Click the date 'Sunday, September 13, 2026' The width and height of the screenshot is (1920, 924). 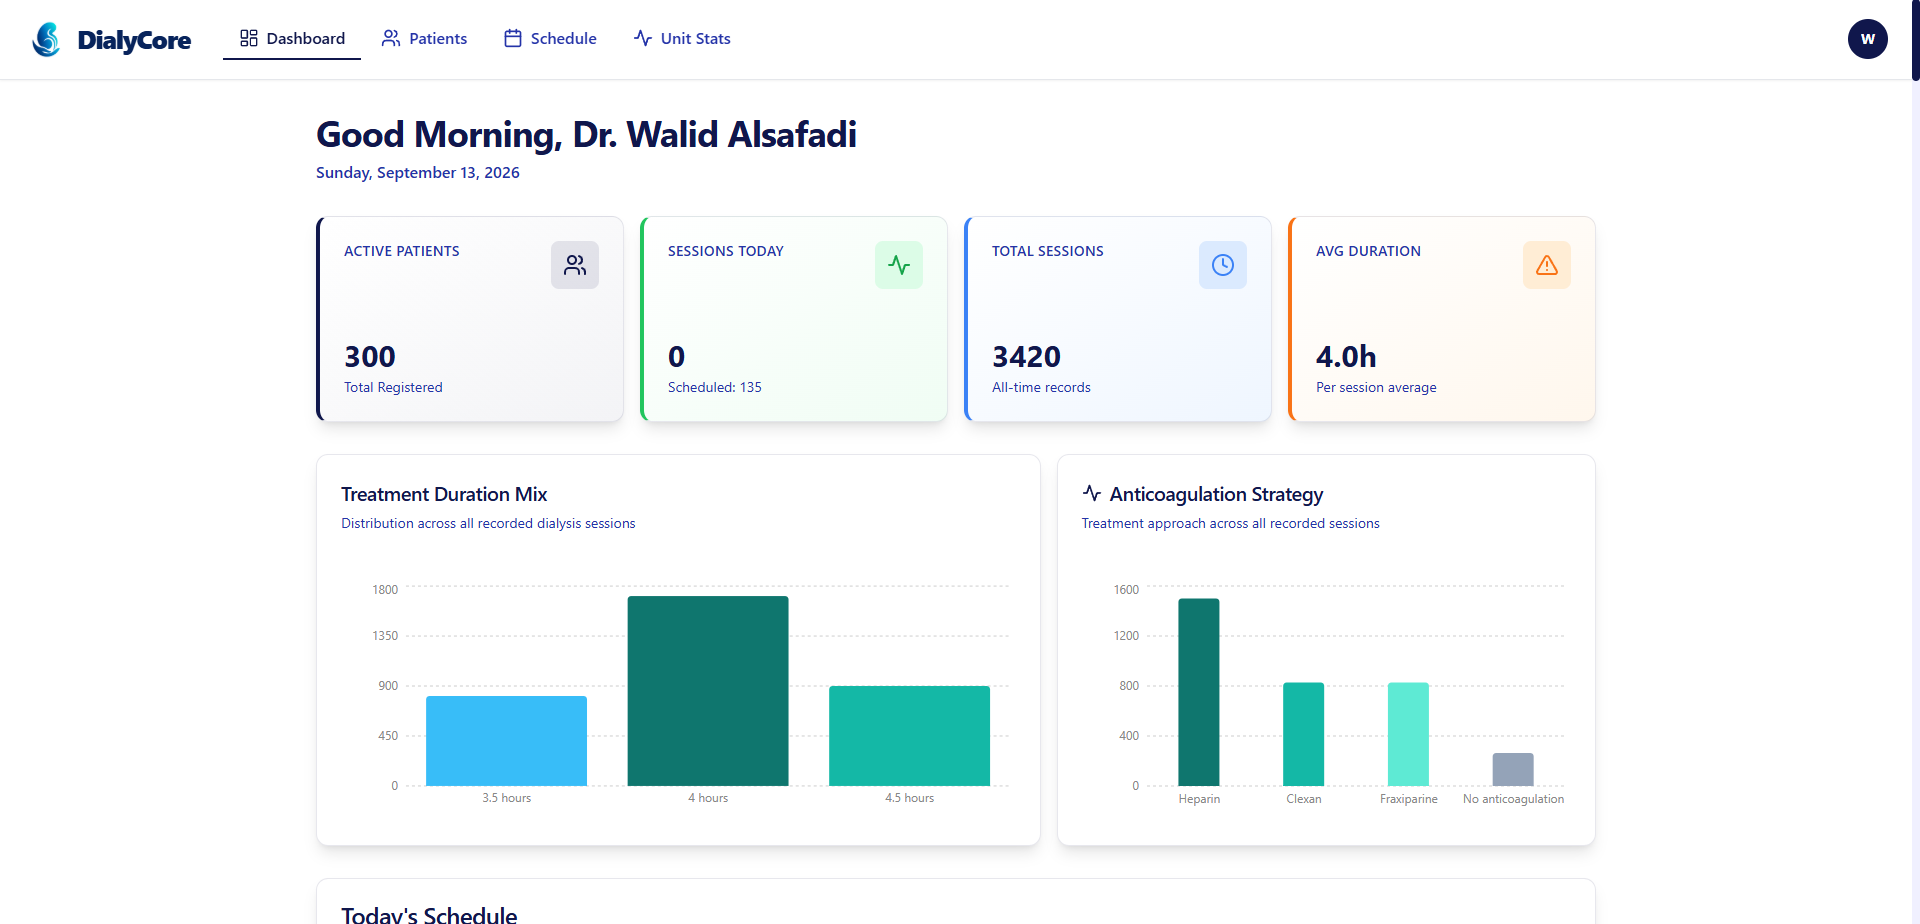[418, 173]
